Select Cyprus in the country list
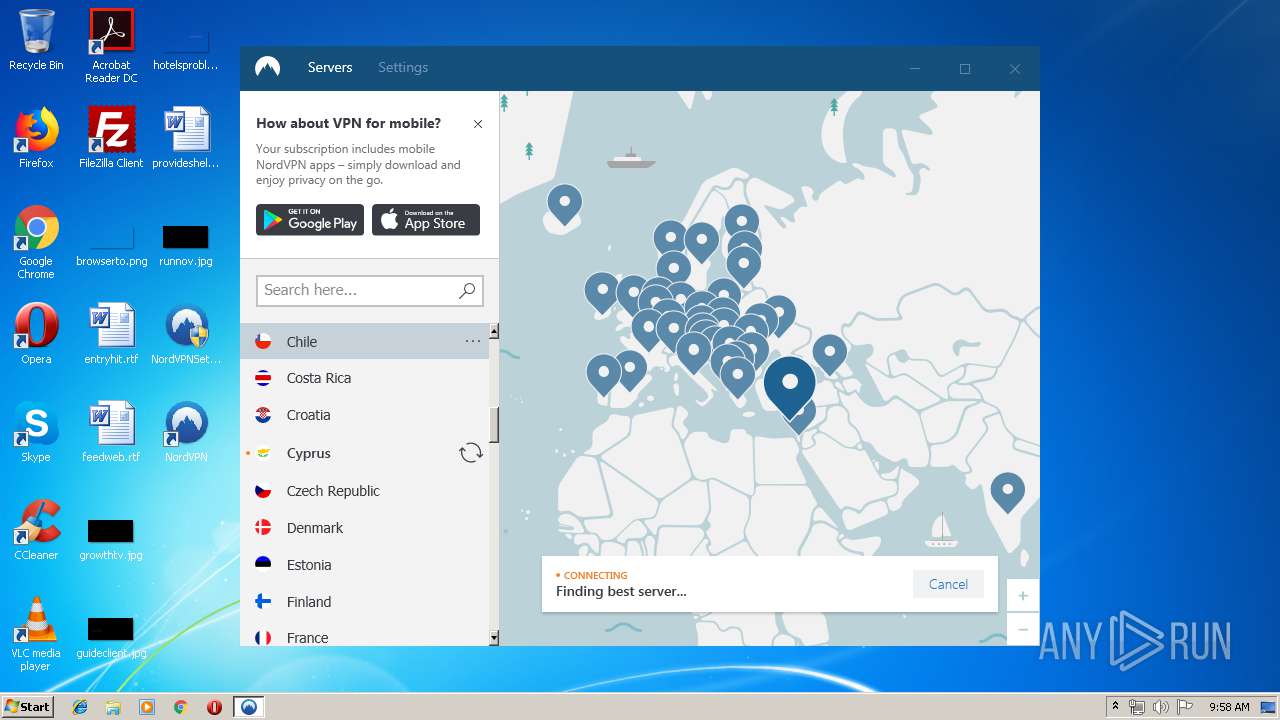1280x720 pixels. 364,453
